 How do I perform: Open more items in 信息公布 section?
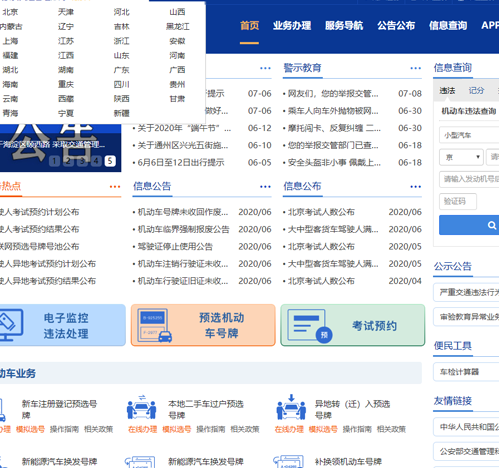pos(415,187)
